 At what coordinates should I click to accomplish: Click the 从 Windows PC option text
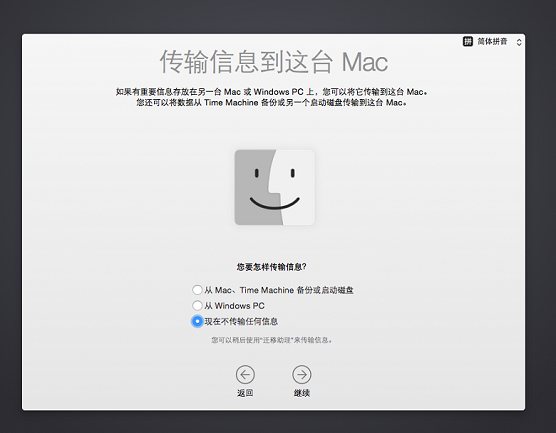[x=234, y=306]
